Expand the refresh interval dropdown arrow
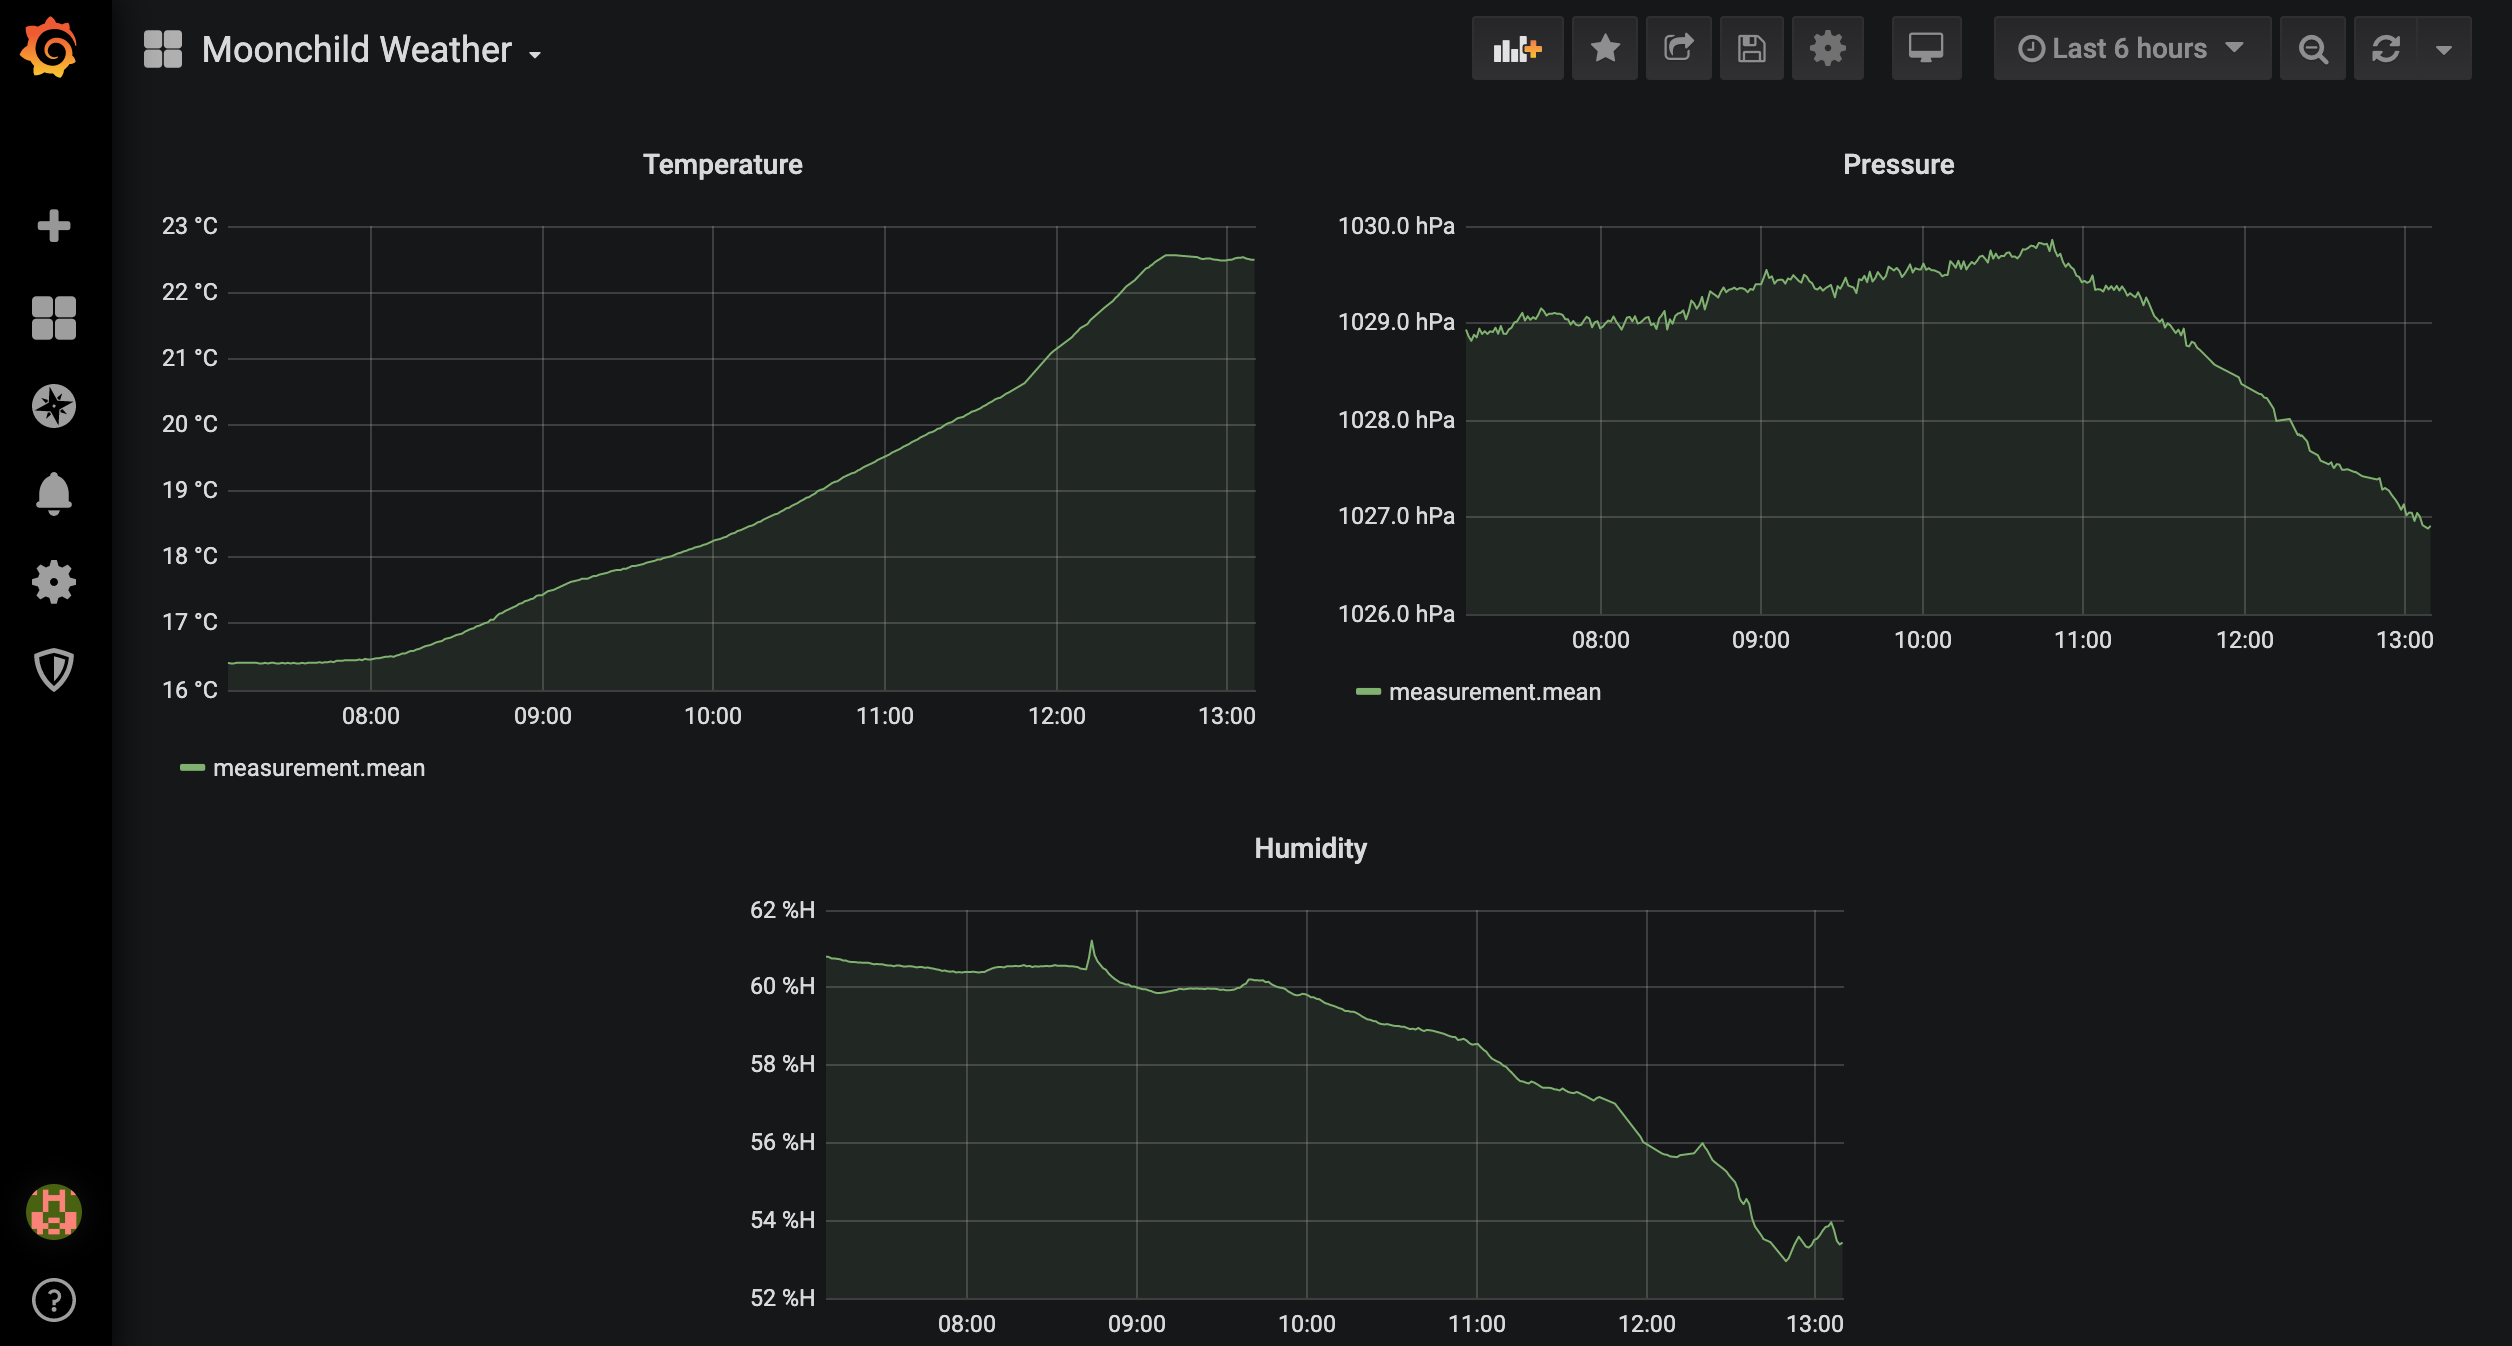The height and width of the screenshot is (1346, 2512). click(2444, 49)
